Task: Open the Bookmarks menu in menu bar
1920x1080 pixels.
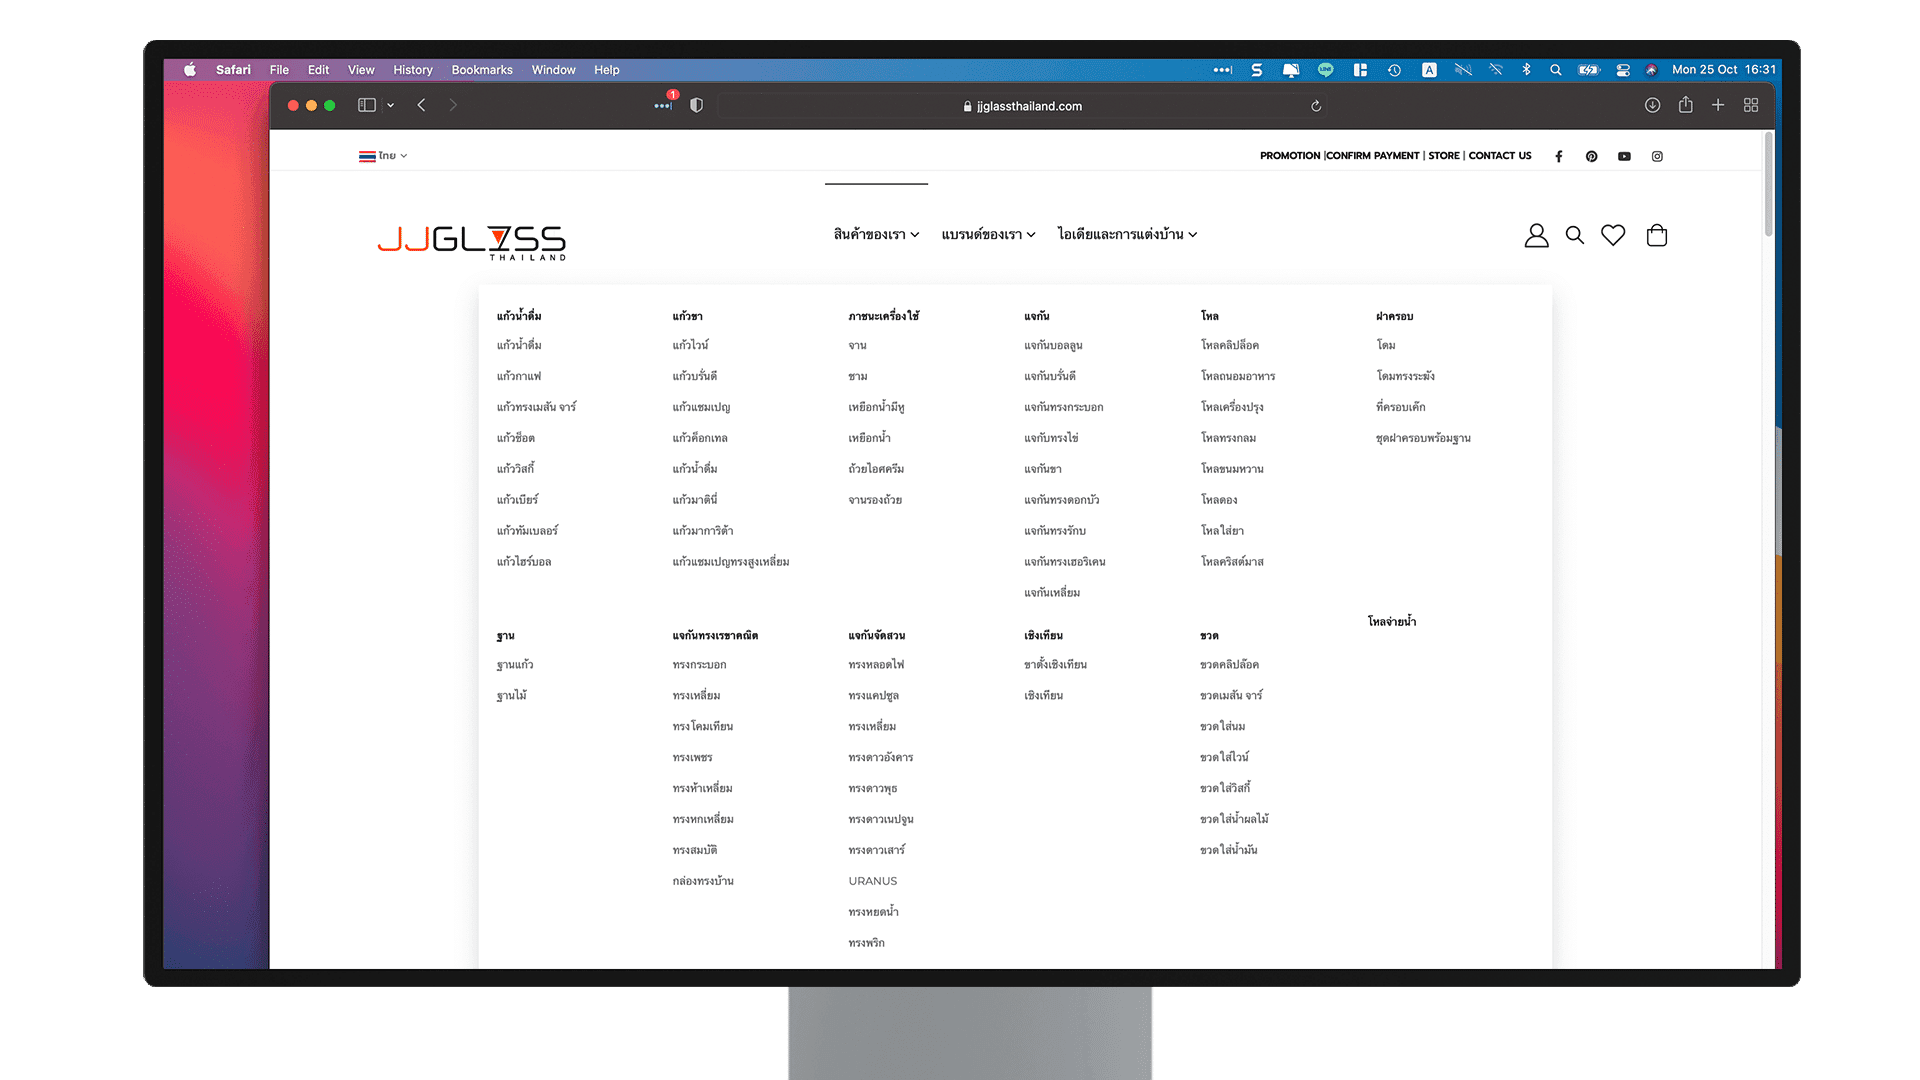Action: (482, 70)
